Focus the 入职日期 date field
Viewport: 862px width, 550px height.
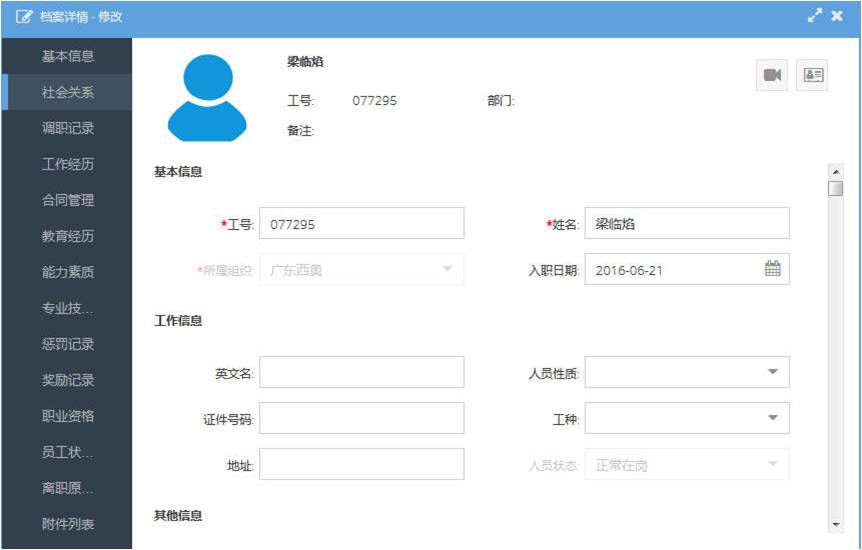[687, 270]
